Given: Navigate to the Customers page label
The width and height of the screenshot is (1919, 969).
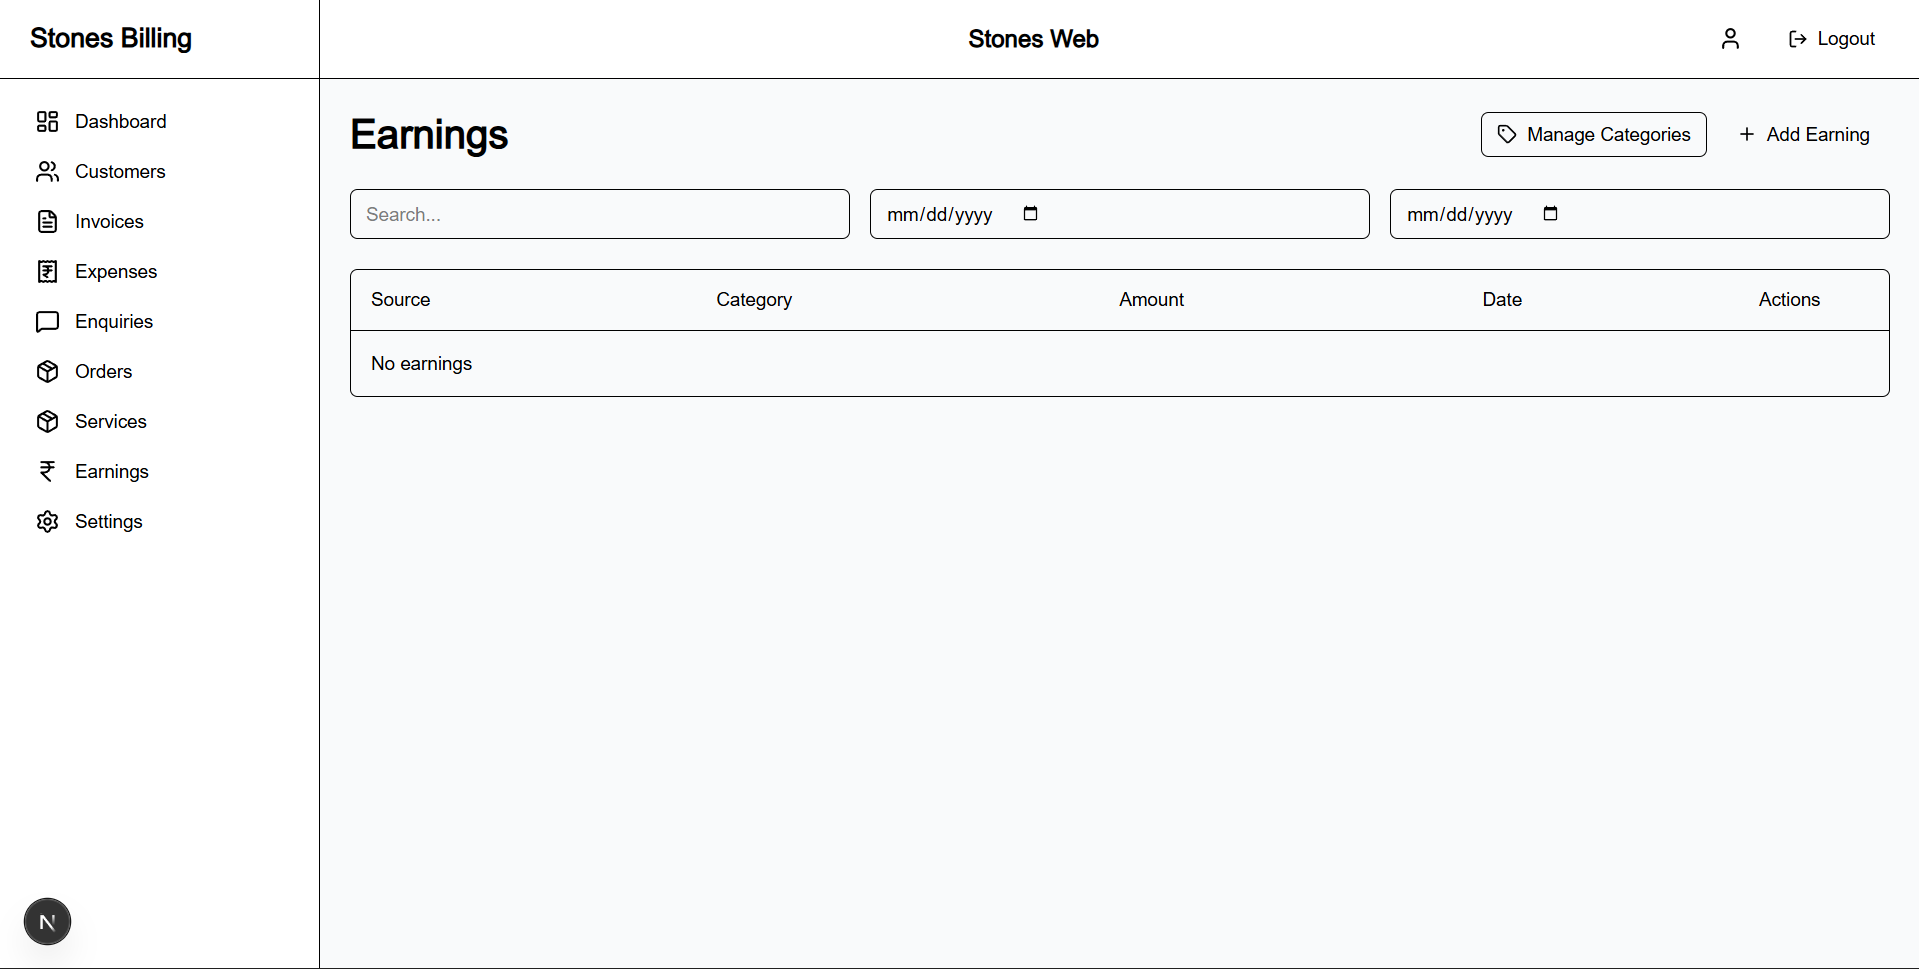Looking at the screenshot, I should [x=120, y=172].
